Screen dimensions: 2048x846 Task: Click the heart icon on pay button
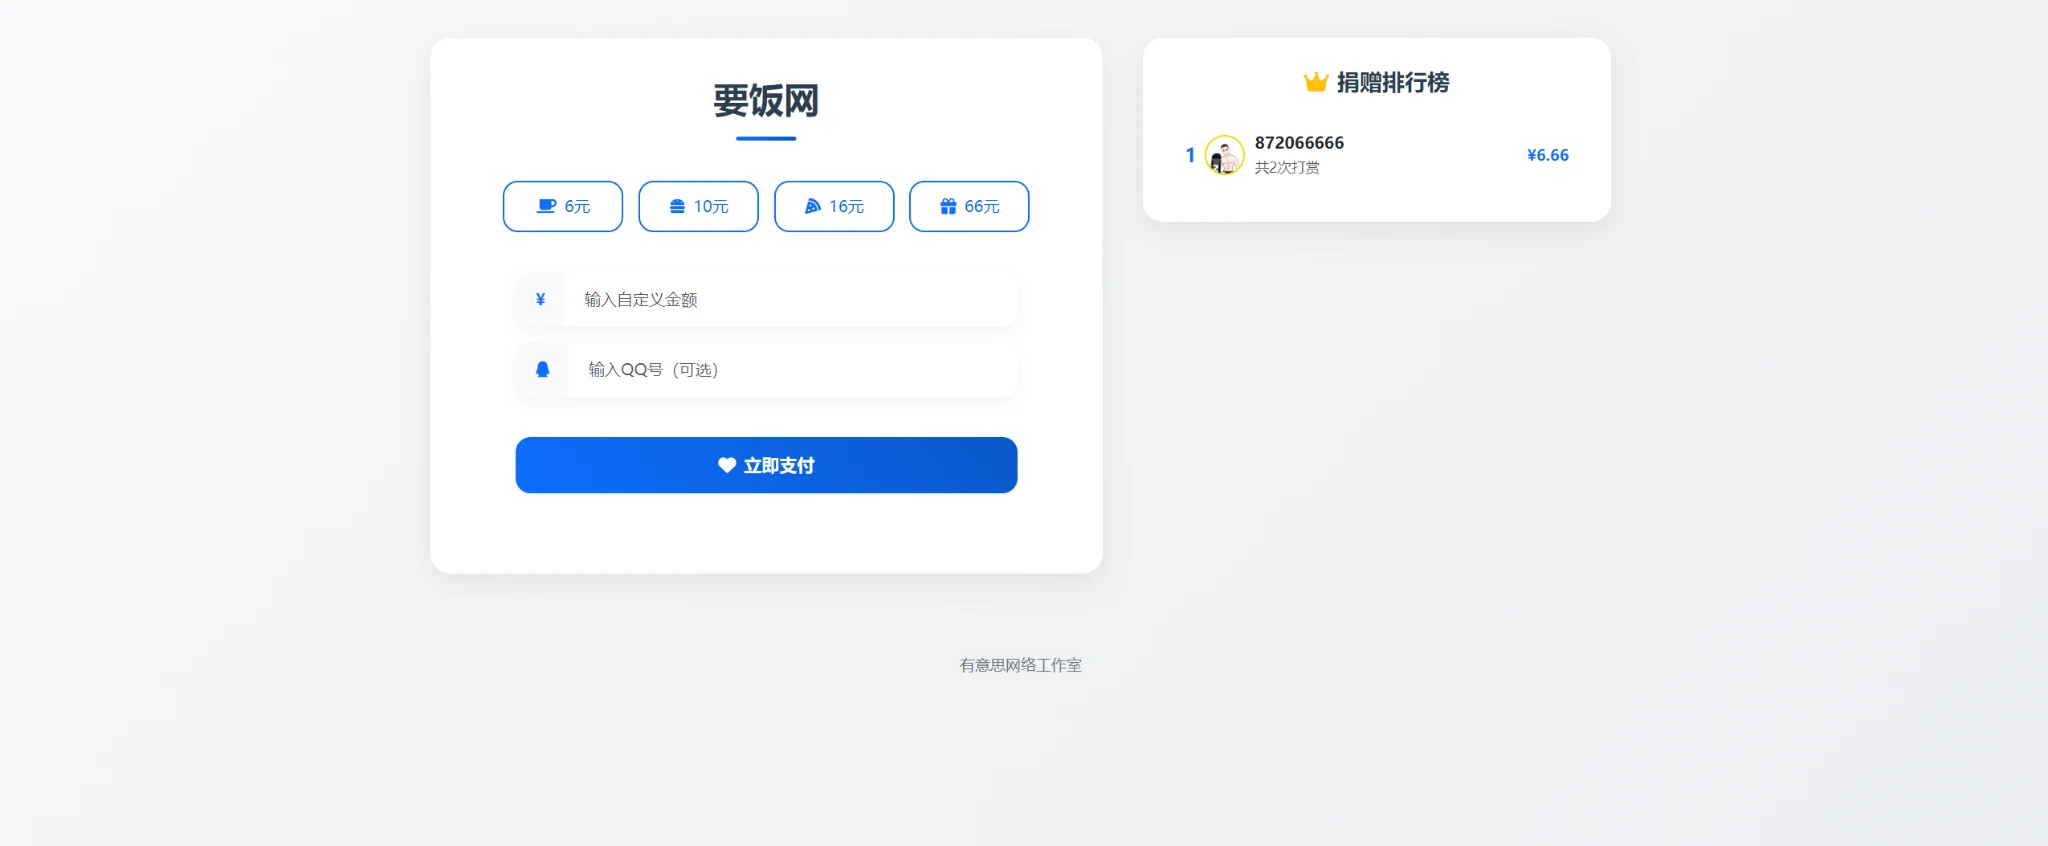[727, 465]
